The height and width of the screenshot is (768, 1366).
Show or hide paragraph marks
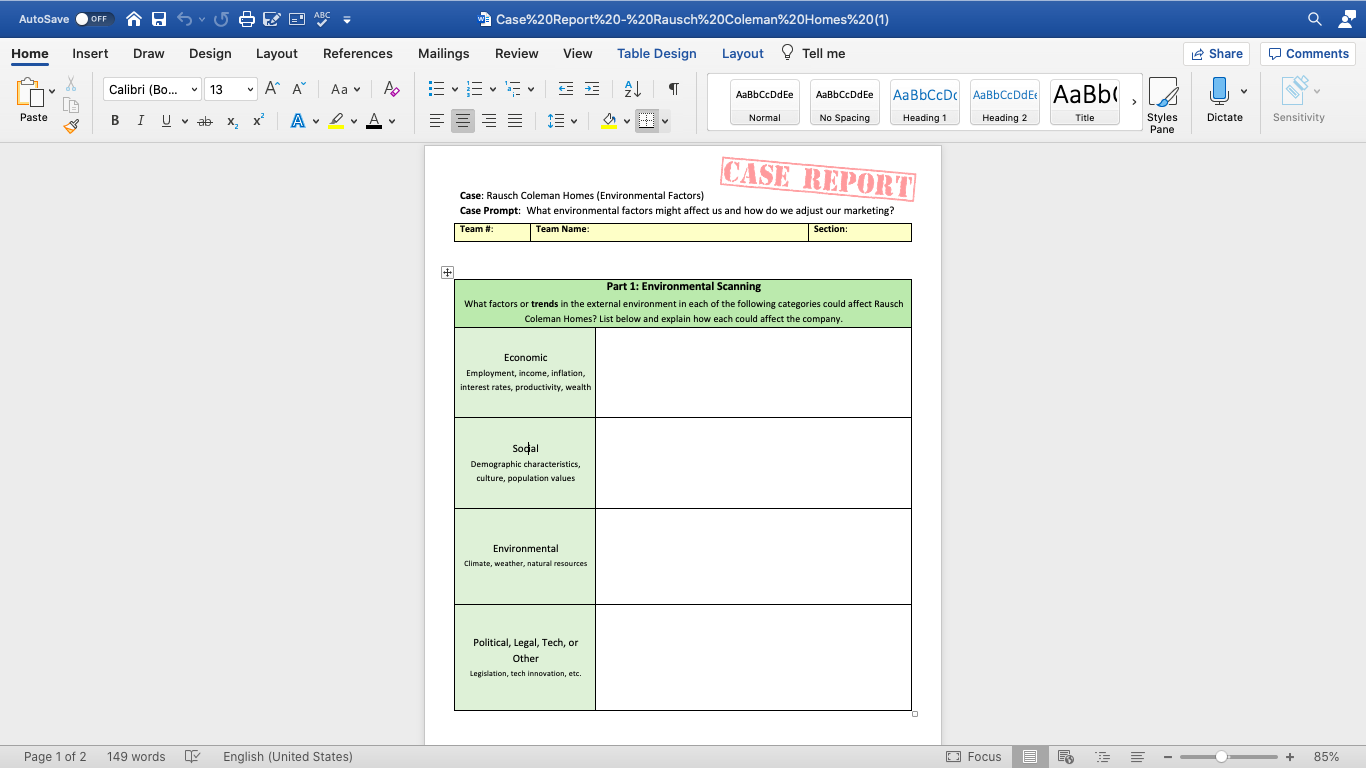click(x=673, y=89)
